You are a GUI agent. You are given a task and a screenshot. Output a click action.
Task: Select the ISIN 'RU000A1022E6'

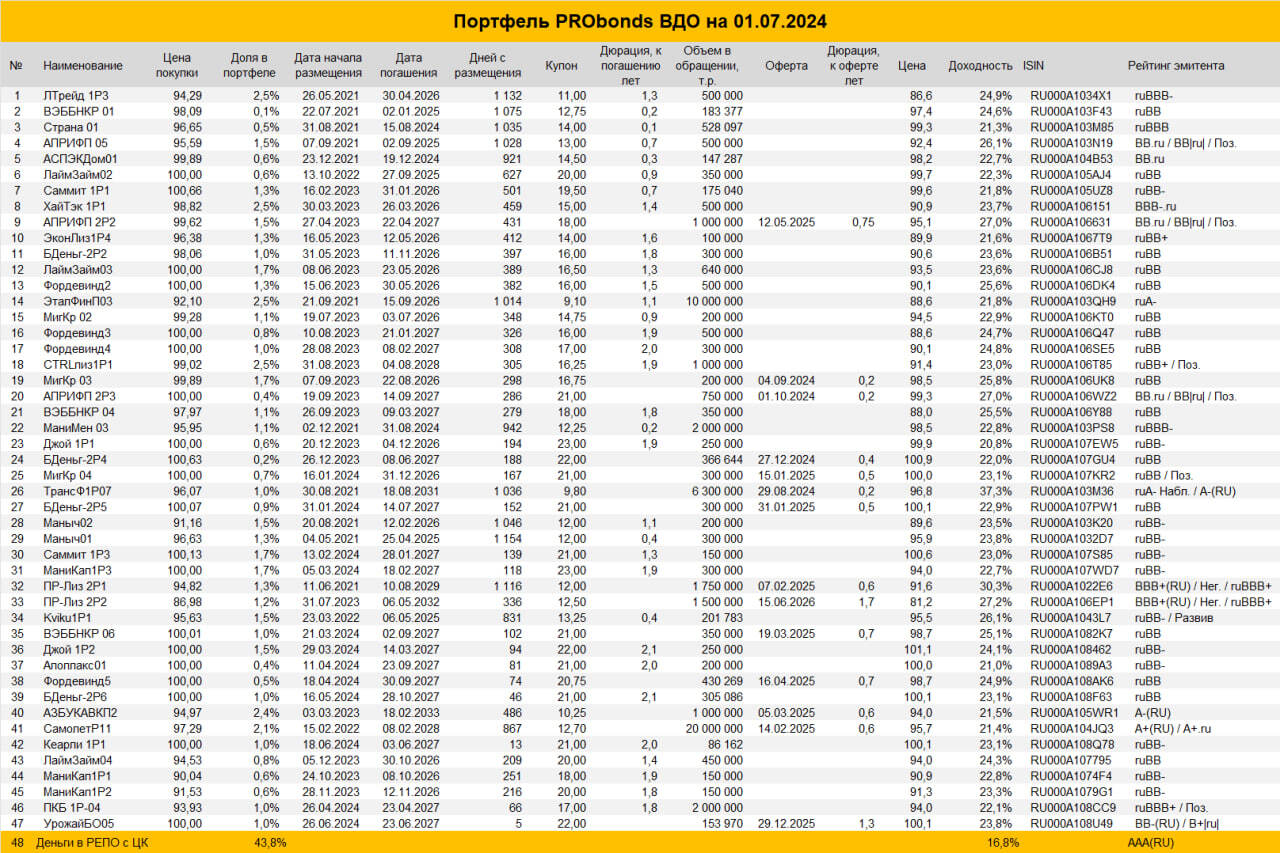[1071, 586]
